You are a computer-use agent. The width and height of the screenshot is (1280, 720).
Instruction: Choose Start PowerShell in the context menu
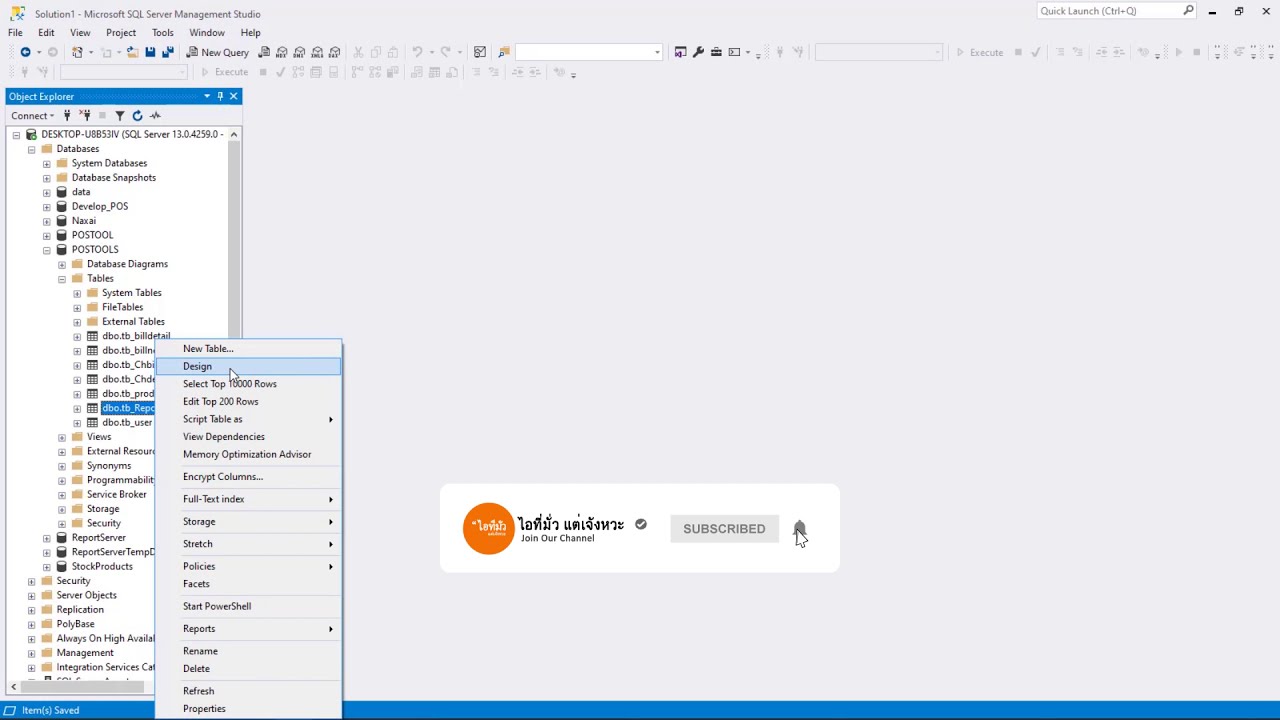[248, 606]
